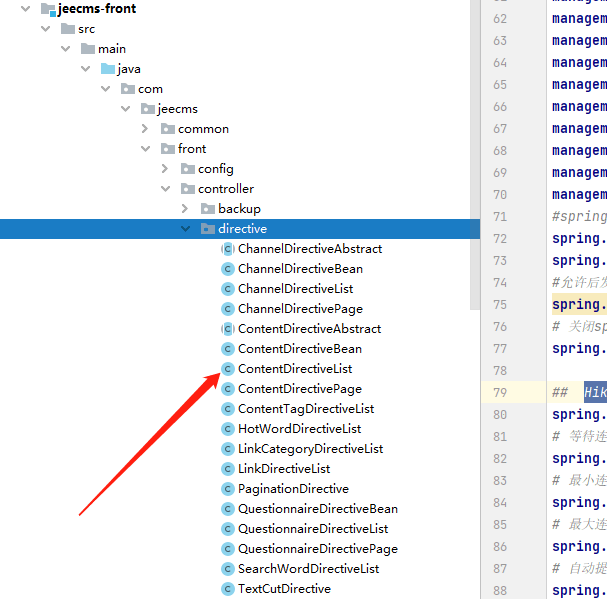Click the selected Hik text on line 79
The width and height of the screenshot is (607, 599).
click(595, 392)
